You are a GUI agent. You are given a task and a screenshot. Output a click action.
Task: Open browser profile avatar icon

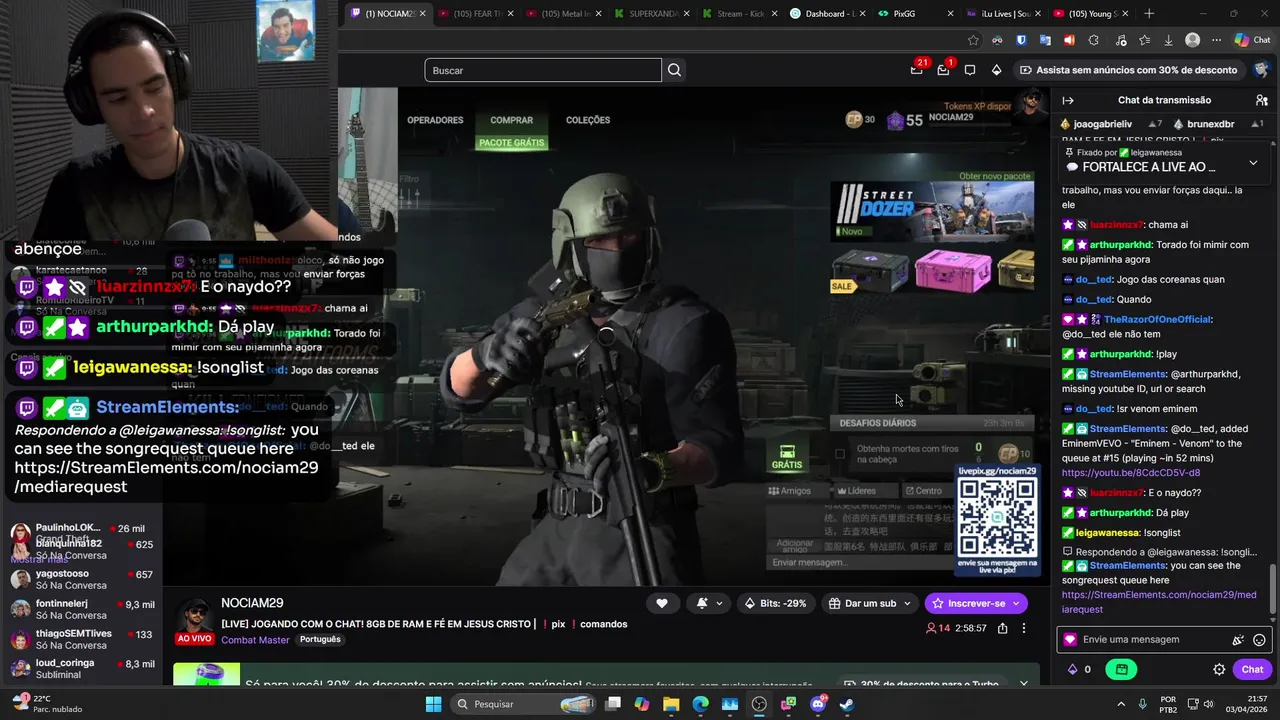[x=1192, y=40]
